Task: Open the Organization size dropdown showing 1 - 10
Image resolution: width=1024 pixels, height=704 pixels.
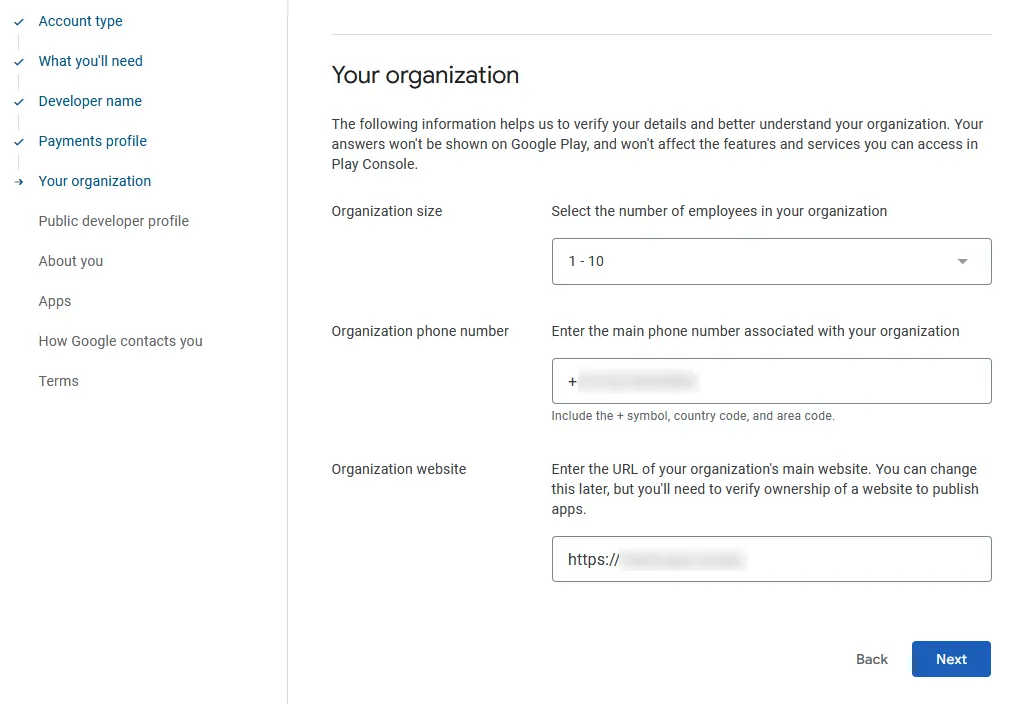Action: pyautogui.click(x=770, y=261)
